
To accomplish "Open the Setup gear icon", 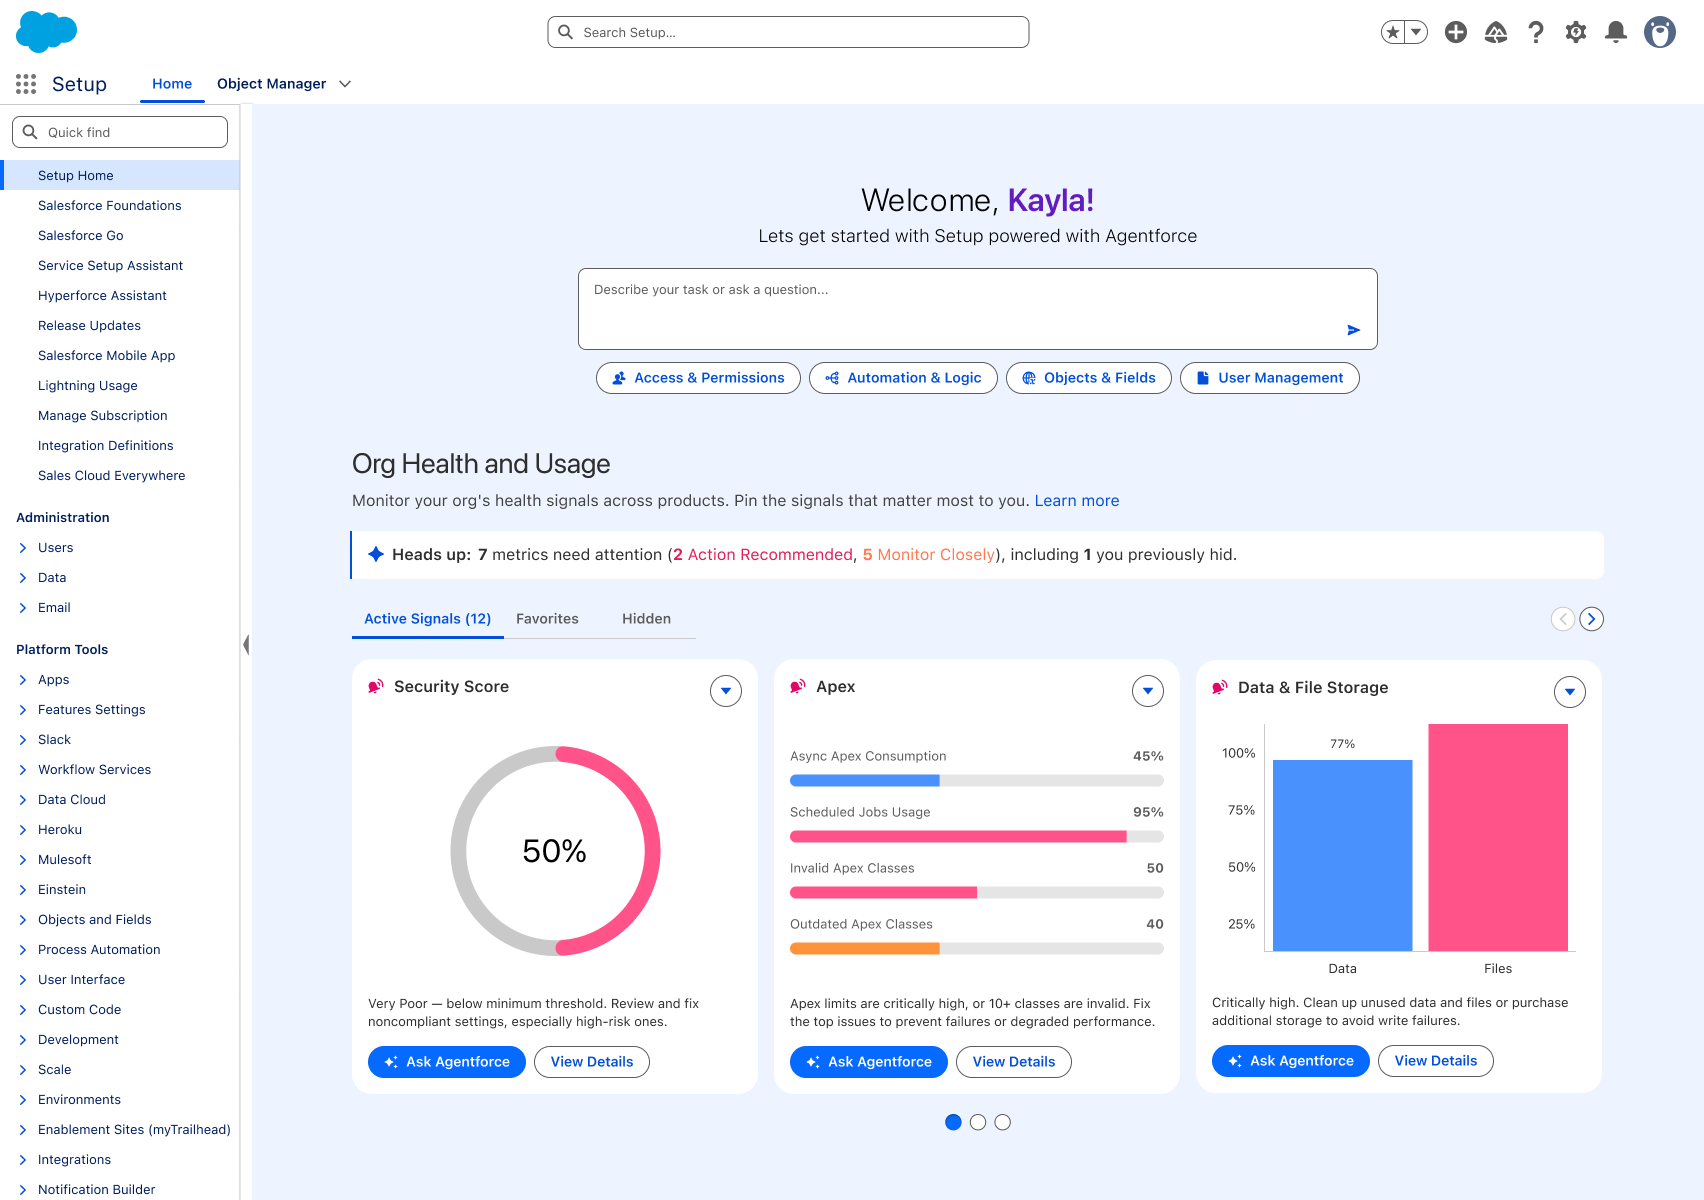I will point(1576,32).
